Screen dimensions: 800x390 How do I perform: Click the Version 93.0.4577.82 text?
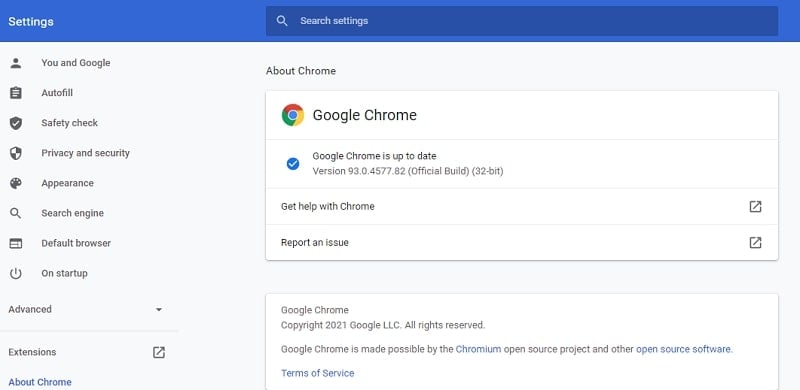408,171
